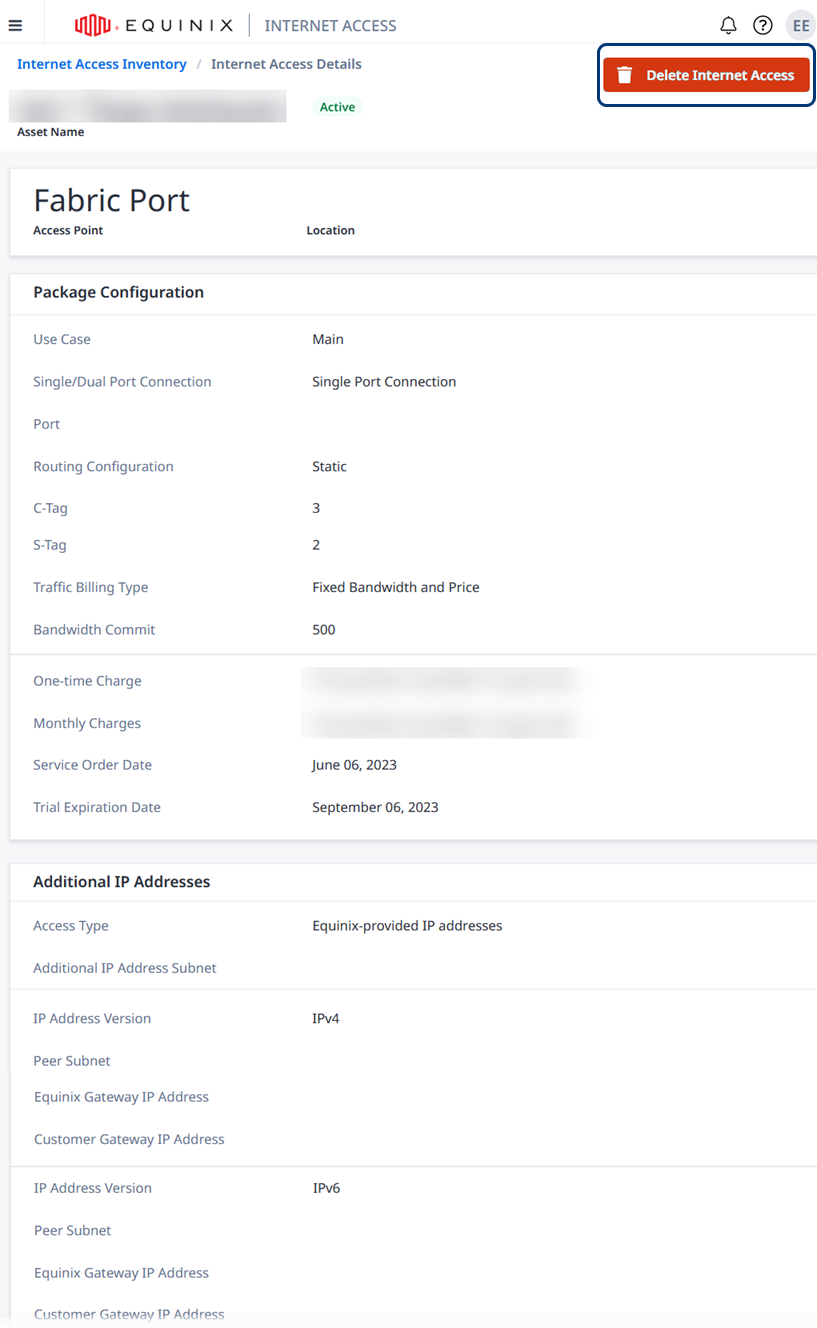Click the Service Order Date June 06, 2023
The width and height of the screenshot is (817, 1328).
pyautogui.click(x=354, y=765)
